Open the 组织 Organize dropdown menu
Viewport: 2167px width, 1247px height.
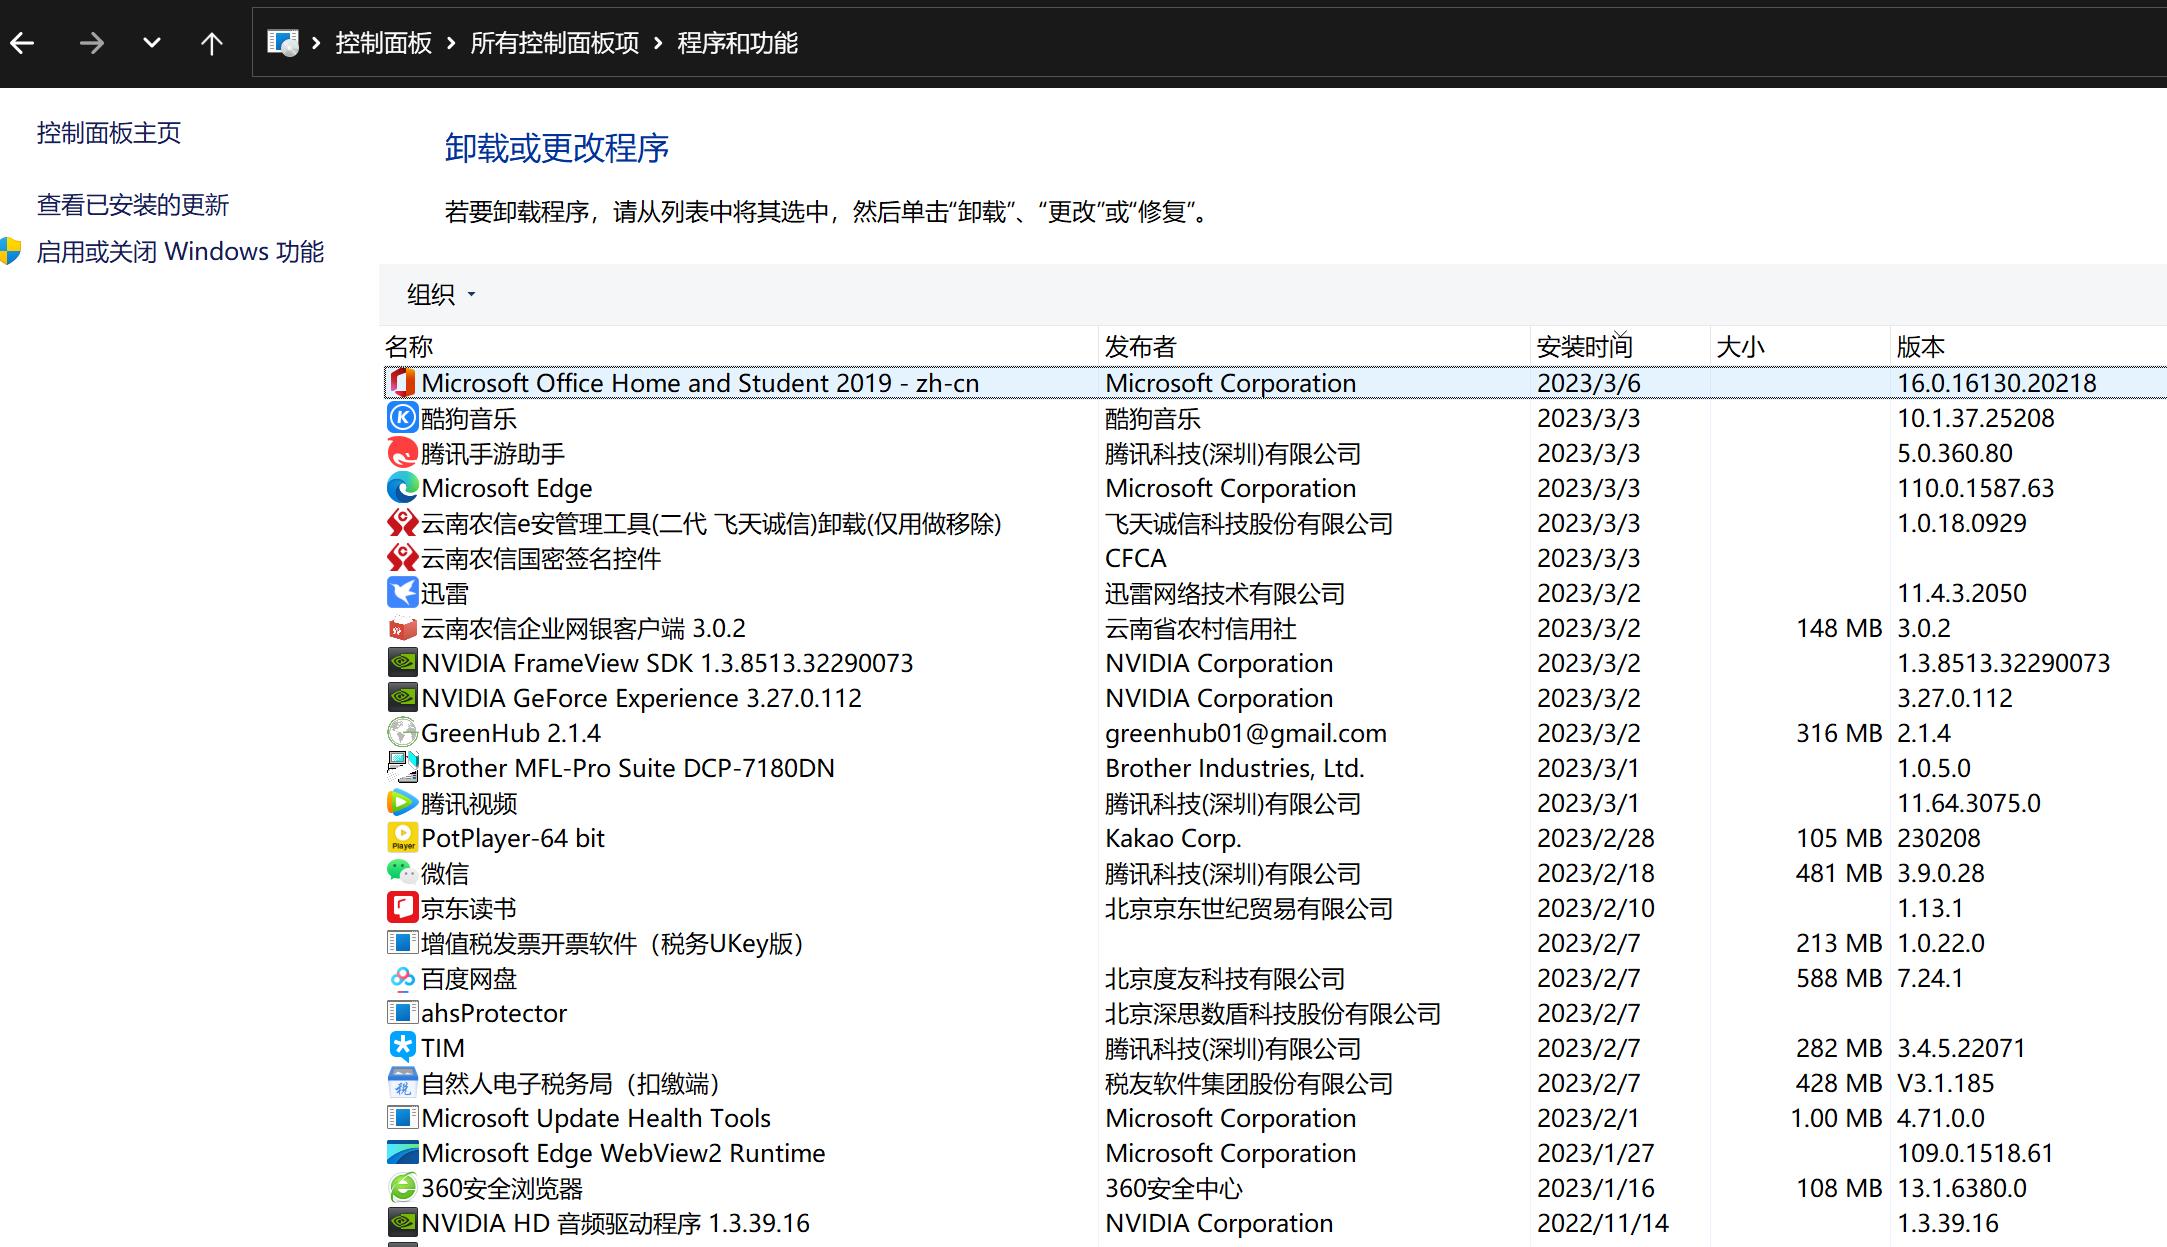point(437,294)
